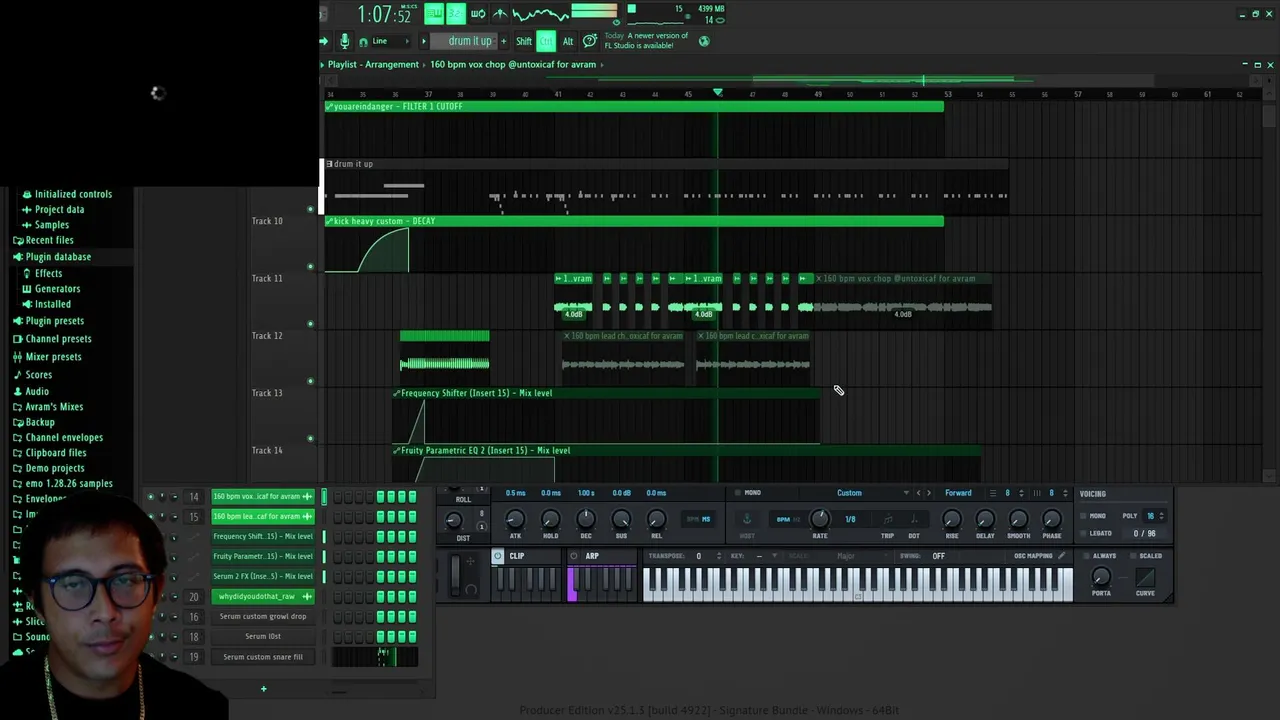The height and width of the screenshot is (720, 1280).
Task: Adjust the PORTA knob
Action: pos(1101,577)
